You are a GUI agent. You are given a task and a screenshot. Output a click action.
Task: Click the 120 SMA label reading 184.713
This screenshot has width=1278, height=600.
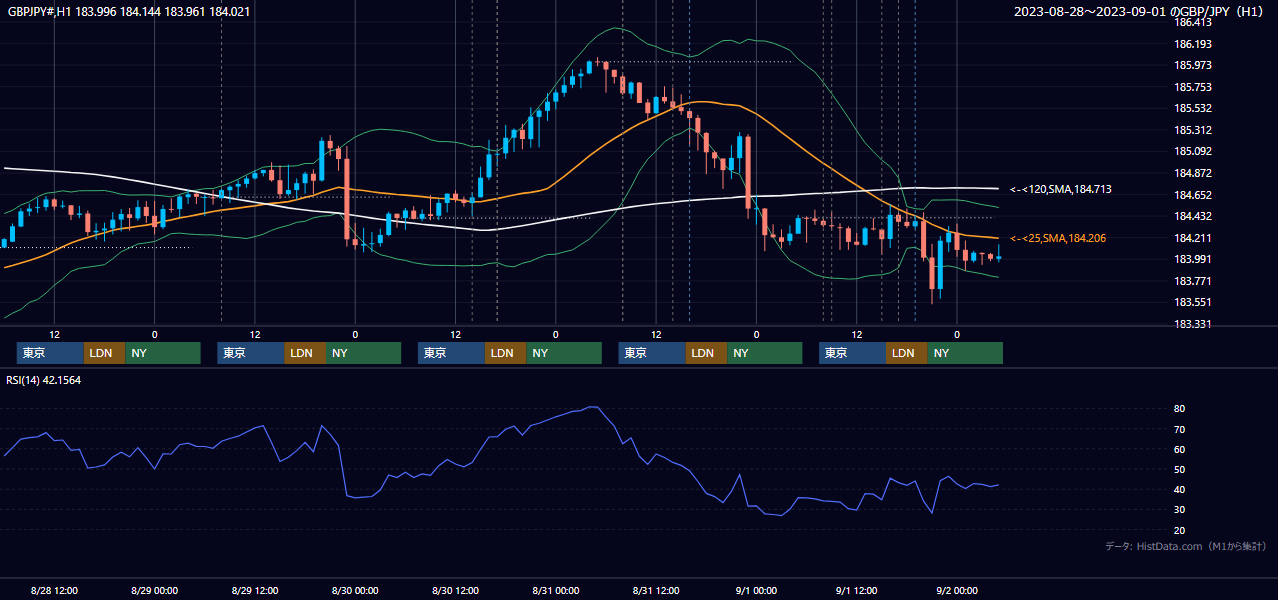[x=1061, y=189]
